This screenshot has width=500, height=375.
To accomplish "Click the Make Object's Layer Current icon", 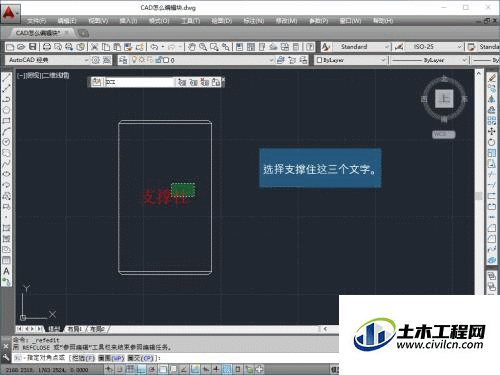I will click(x=281, y=60).
